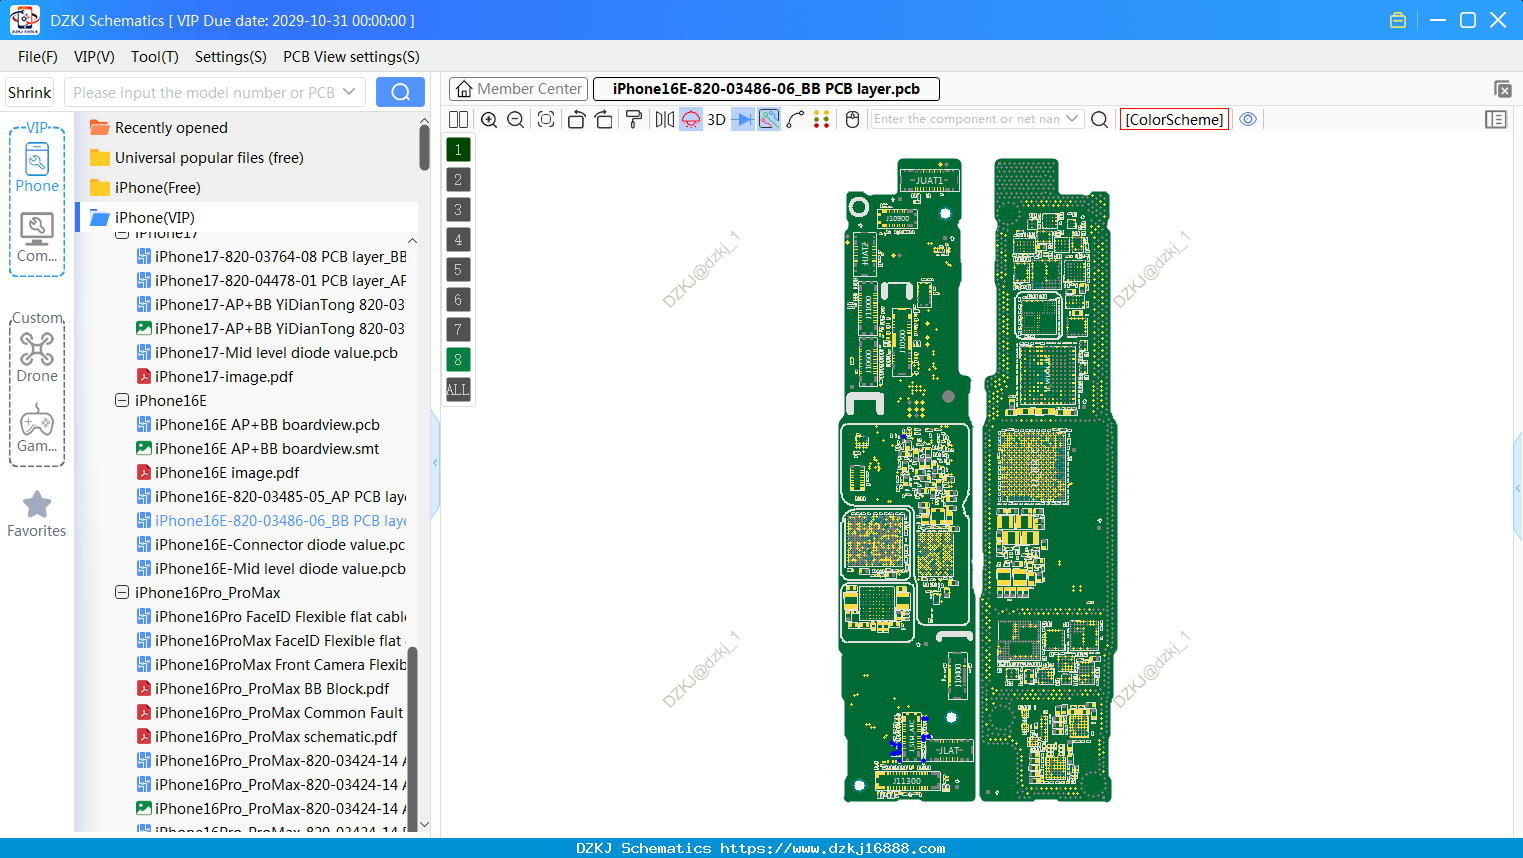Viewport: 1523px width, 858px height.
Task: Open iPhone17-image.pdf file
Action: (224, 376)
